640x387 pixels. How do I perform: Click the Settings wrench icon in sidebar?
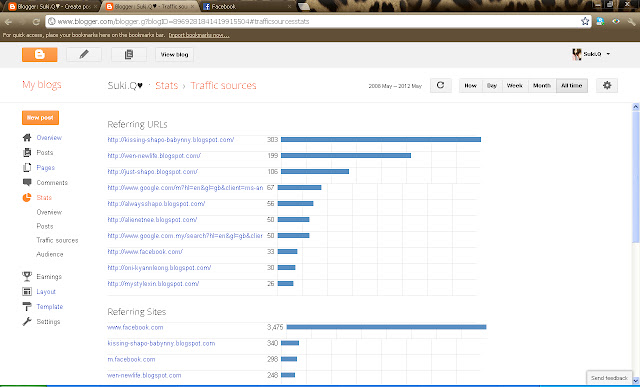(x=27, y=322)
